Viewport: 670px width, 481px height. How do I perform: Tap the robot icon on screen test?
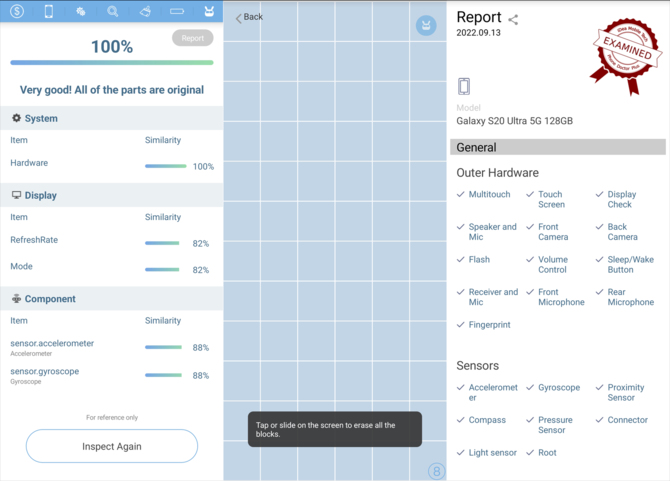427,26
